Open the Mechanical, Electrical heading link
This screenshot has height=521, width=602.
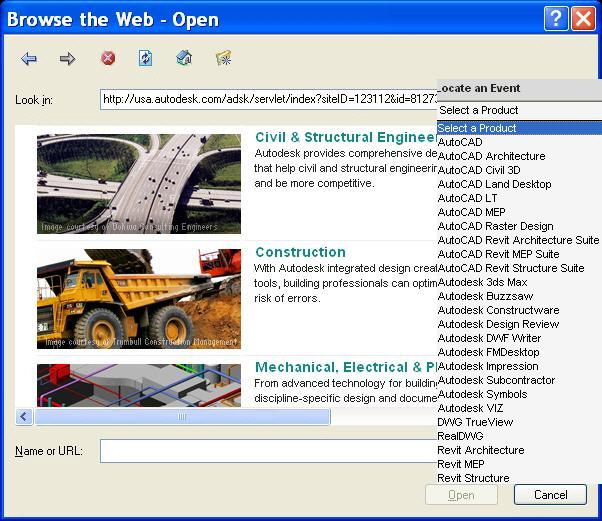tap(346, 367)
